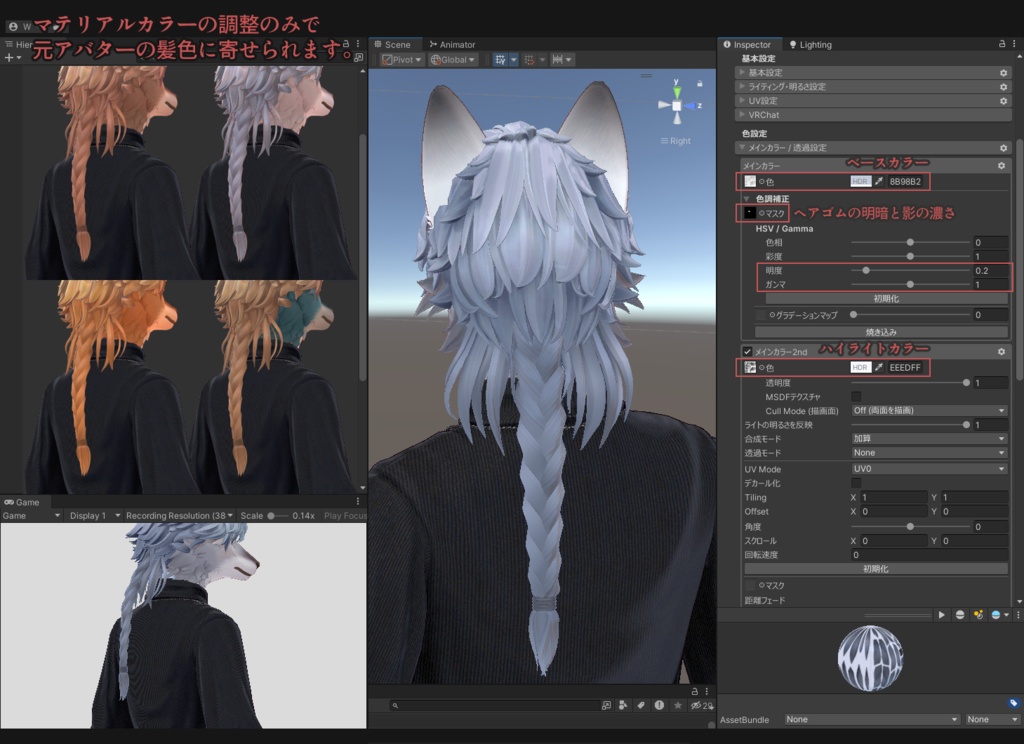Open the UV Mode dropdown set to UV0
Image resolution: width=1024 pixels, height=744 pixels.
[928, 468]
